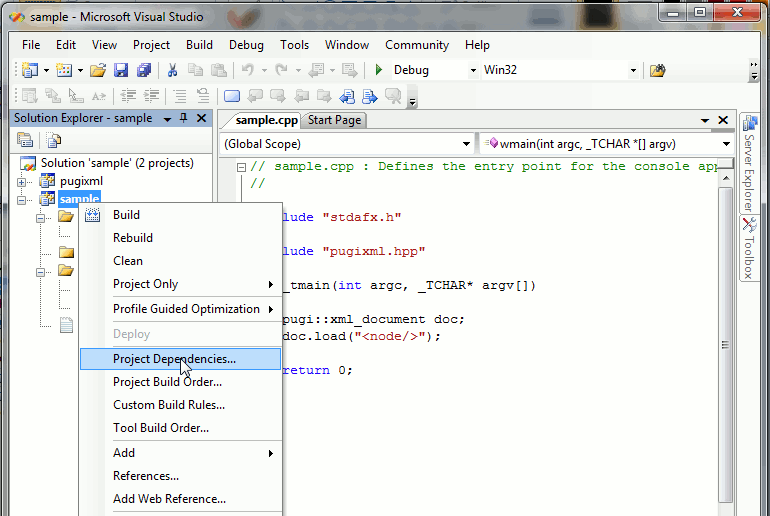Collapse the code outline at first comment
Image resolution: width=770 pixels, height=516 pixels.
241,167
